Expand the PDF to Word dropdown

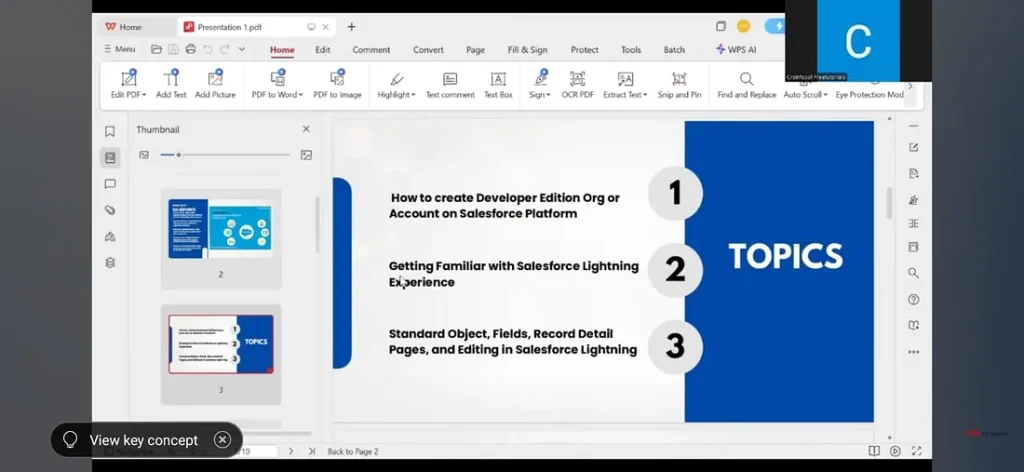pos(299,95)
